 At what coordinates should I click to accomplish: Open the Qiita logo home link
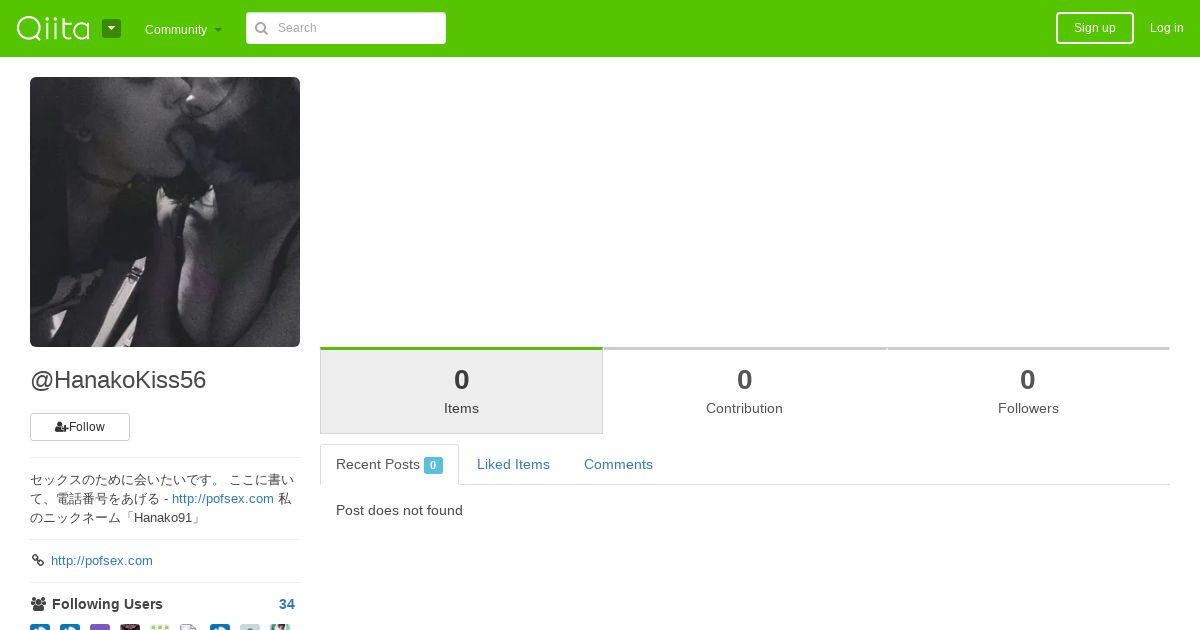[53, 28]
